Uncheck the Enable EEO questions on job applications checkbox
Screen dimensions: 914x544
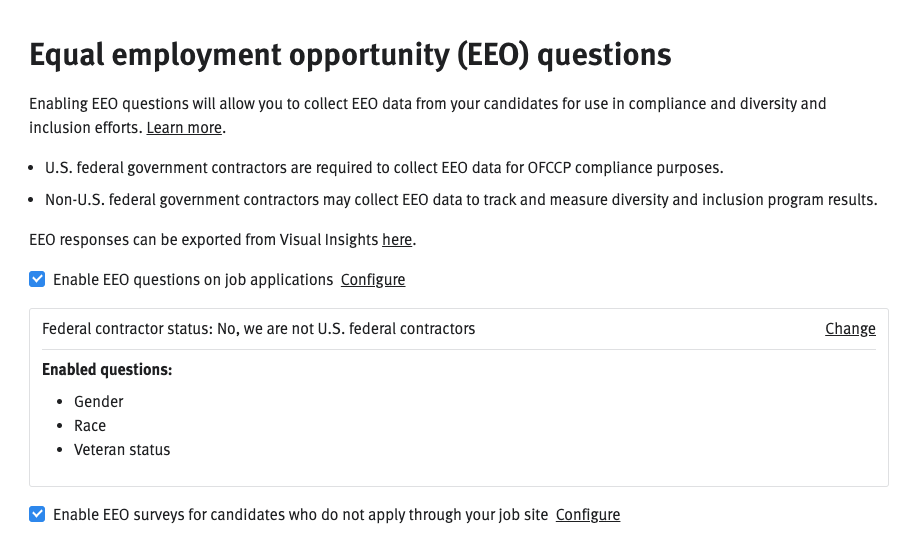(37, 279)
